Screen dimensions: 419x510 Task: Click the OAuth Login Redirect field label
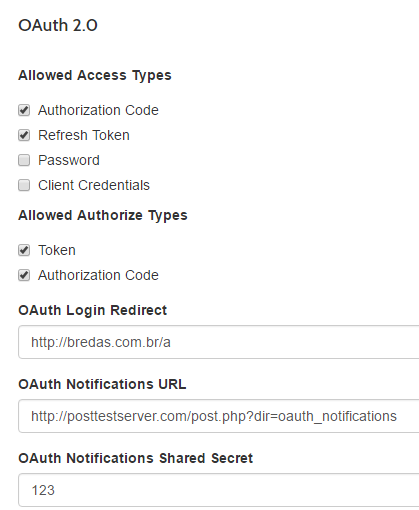(x=92, y=310)
